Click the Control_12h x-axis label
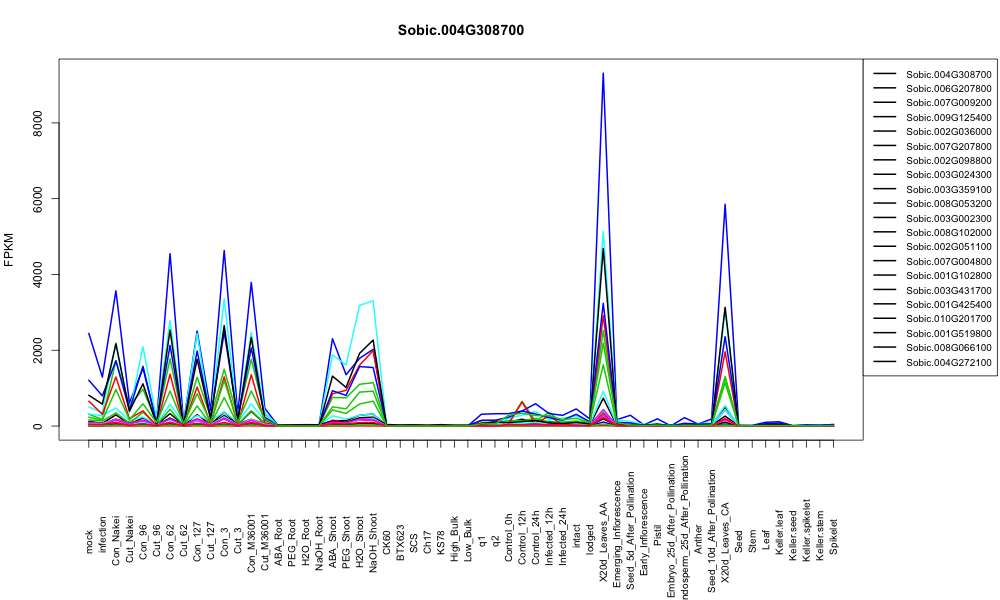This screenshot has width=1000, height=600. point(522,537)
